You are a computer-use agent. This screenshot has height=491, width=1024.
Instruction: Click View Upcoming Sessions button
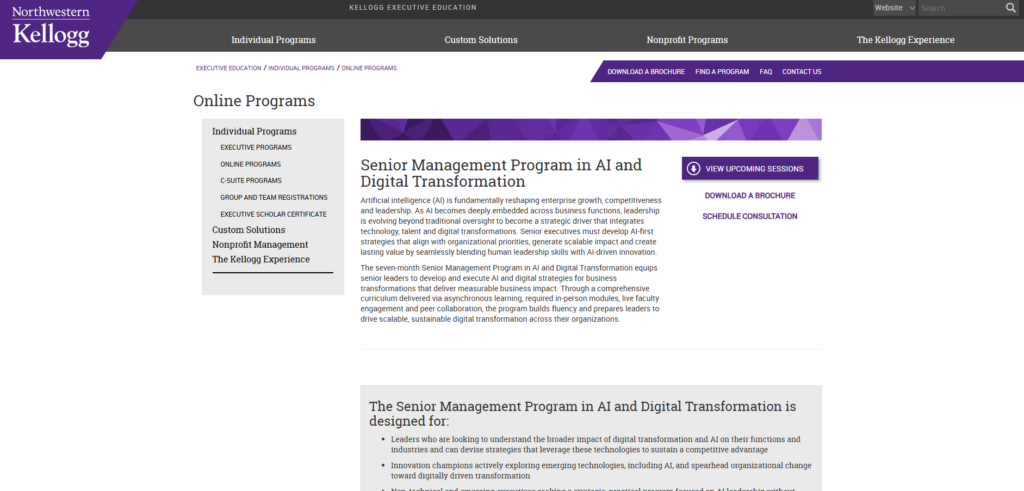pyautogui.click(x=750, y=168)
